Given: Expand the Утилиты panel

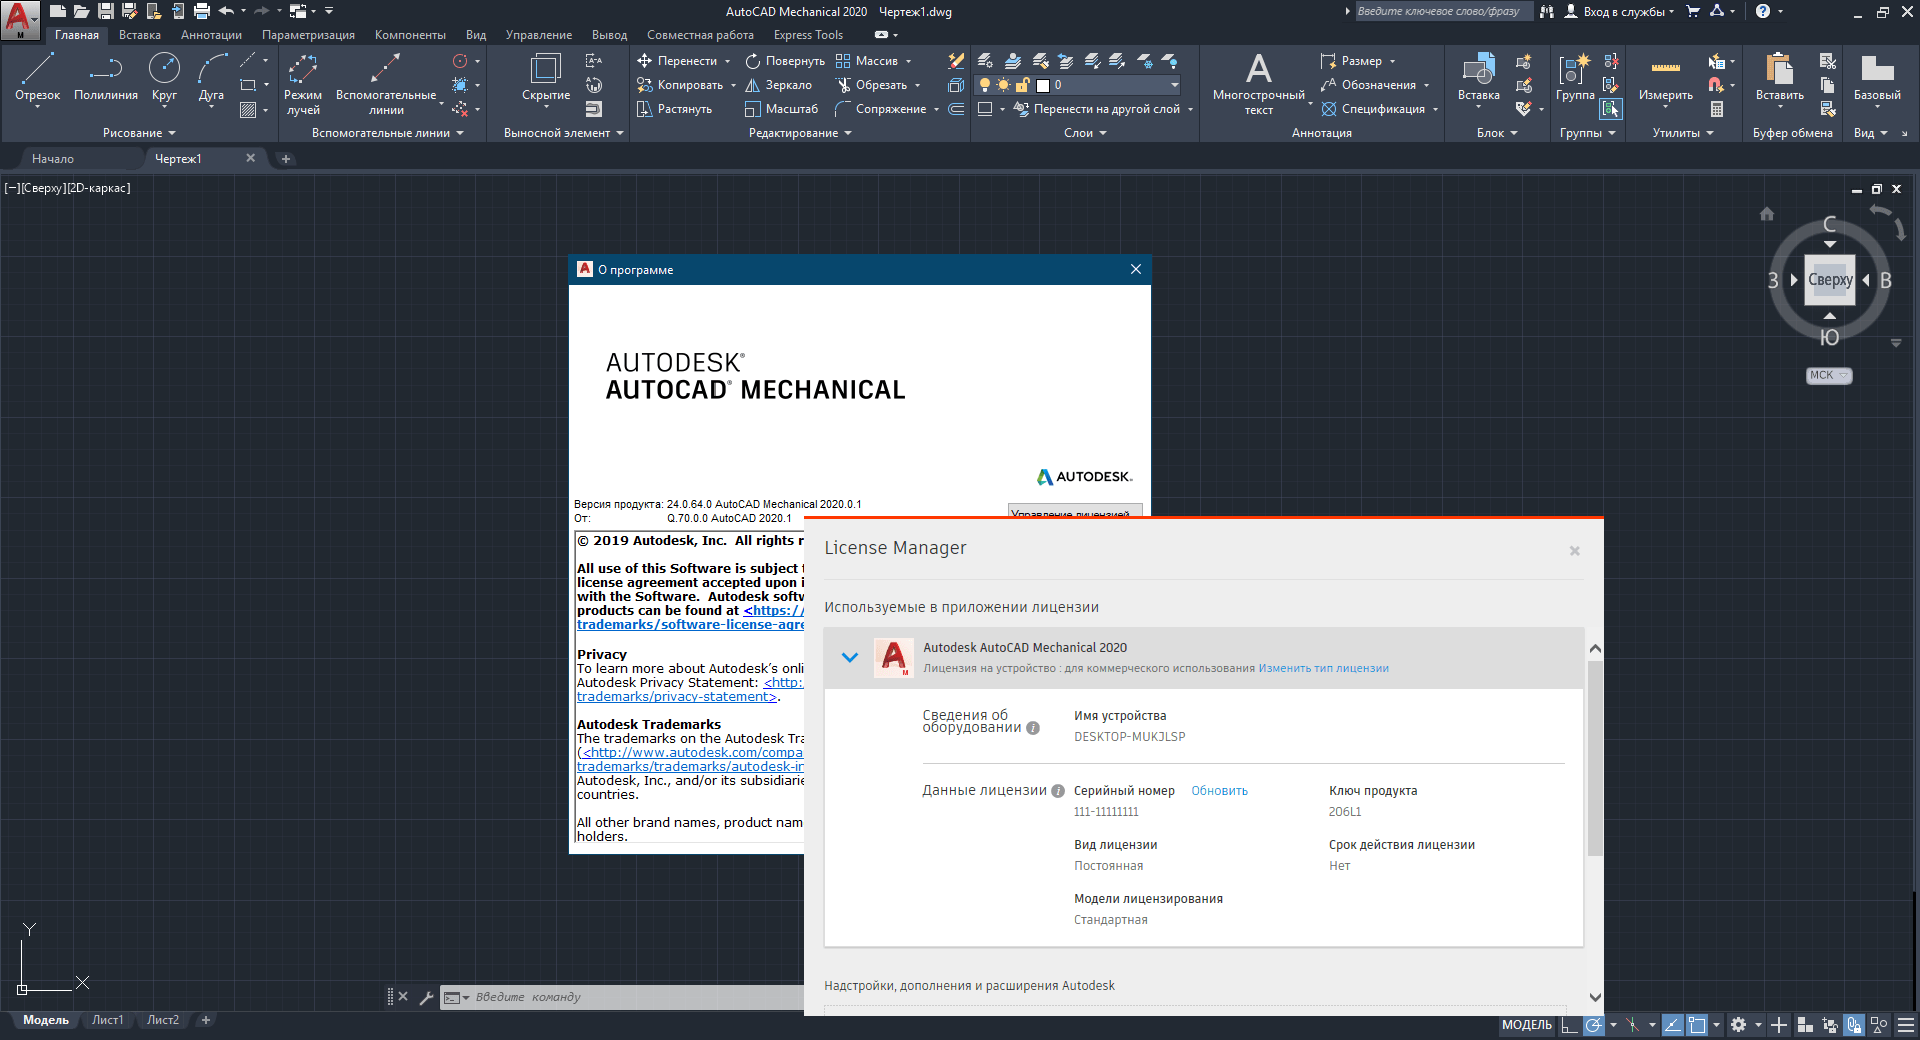Looking at the screenshot, I should (1683, 133).
